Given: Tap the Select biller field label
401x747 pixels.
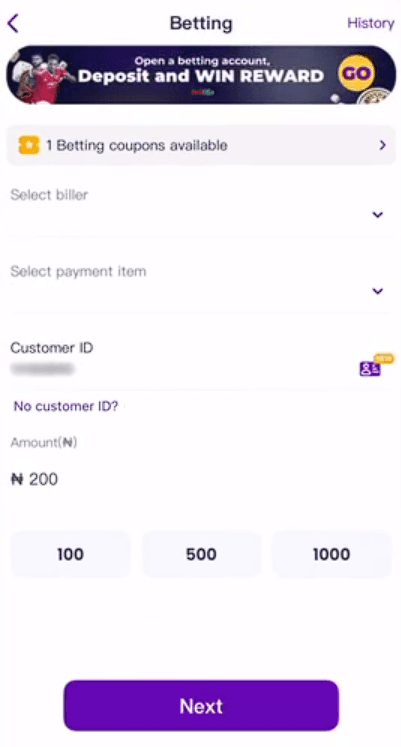Looking at the screenshot, I should (49, 195).
